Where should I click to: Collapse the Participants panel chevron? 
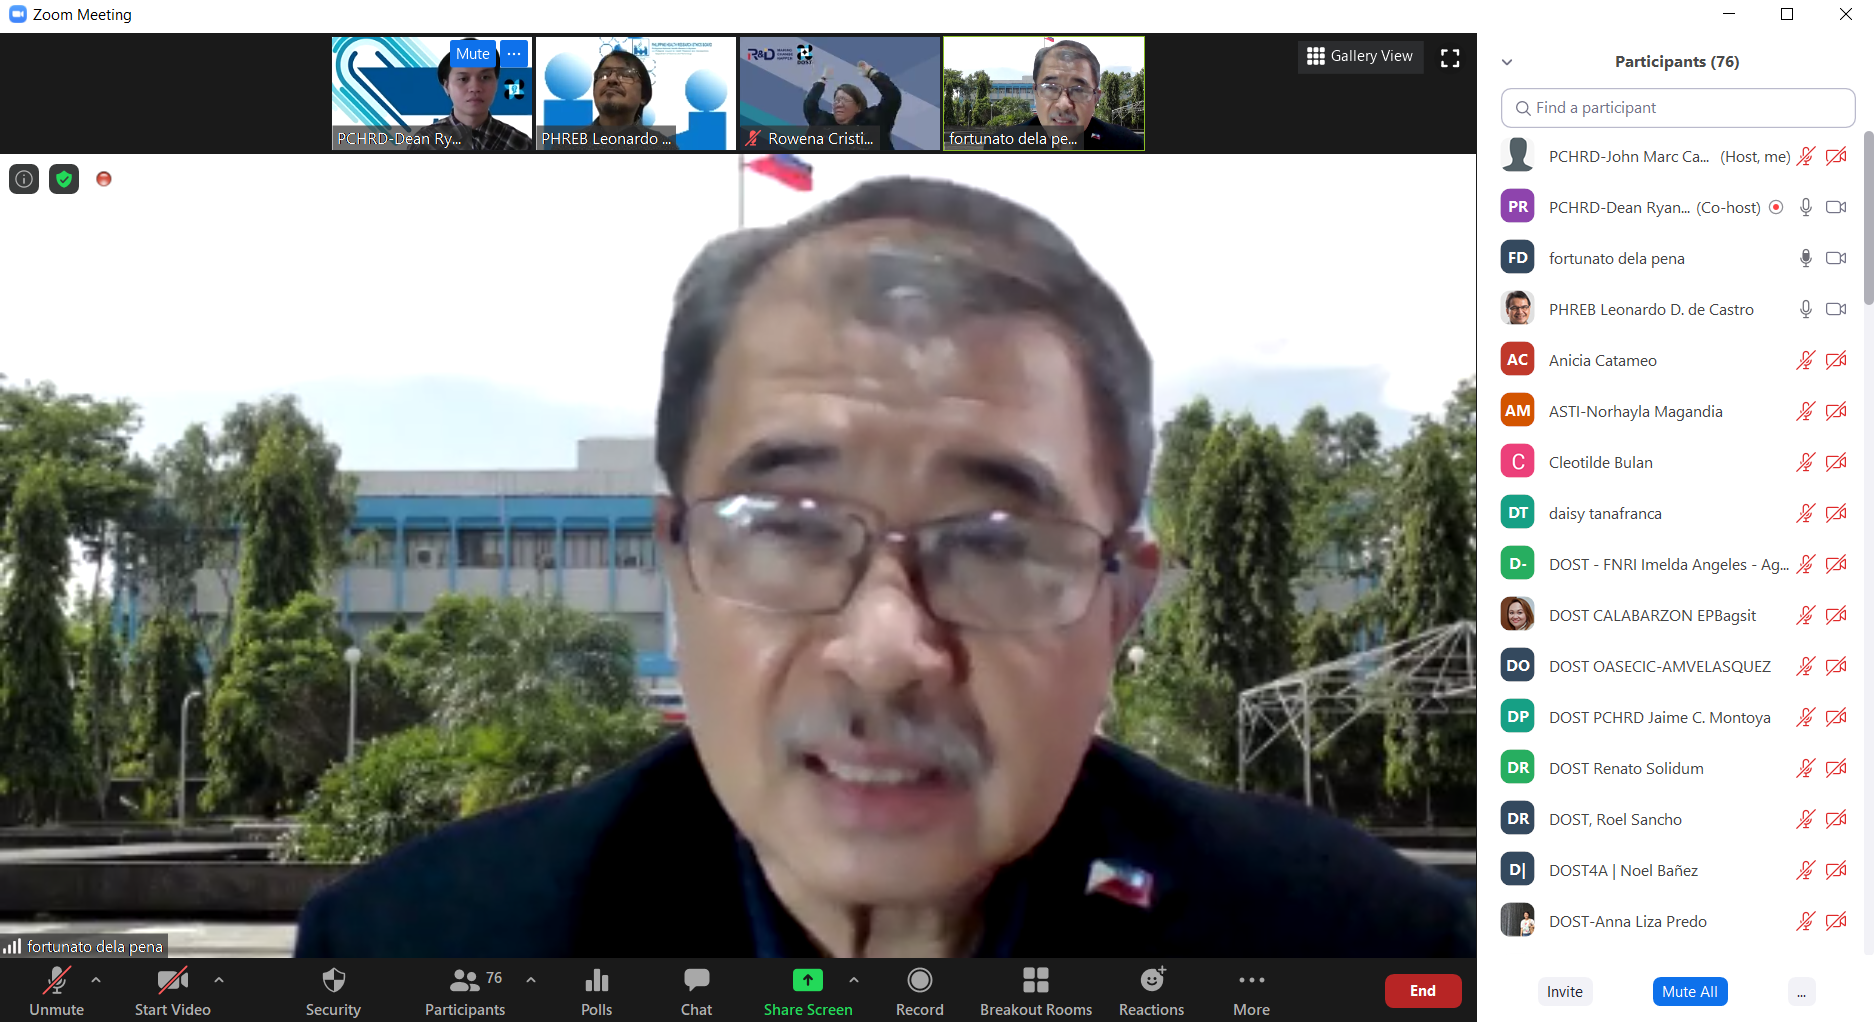pos(1507,62)
